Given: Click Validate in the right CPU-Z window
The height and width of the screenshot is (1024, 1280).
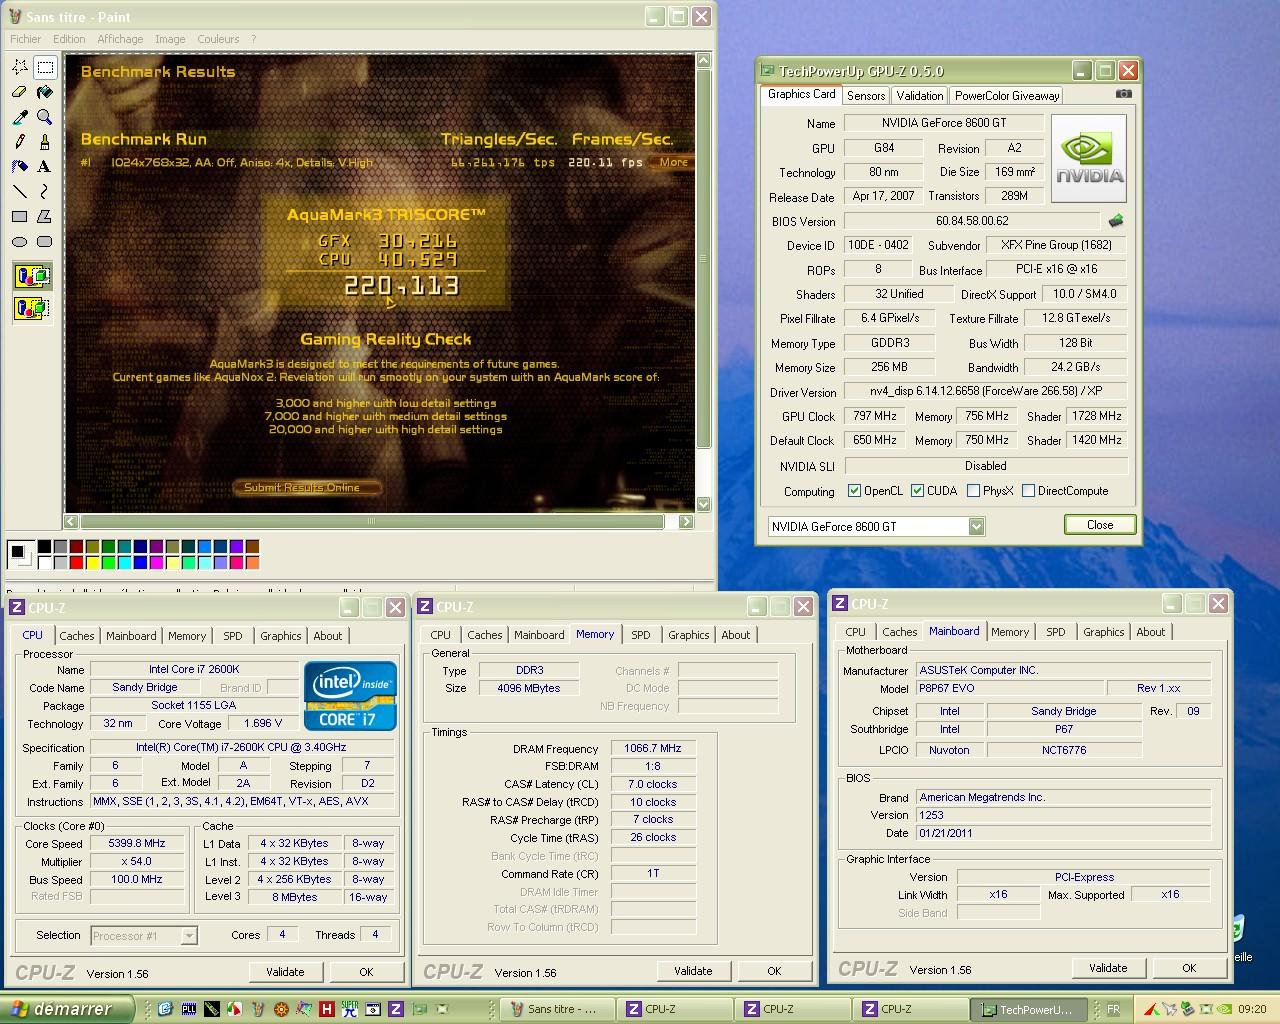Looking at the screenshot, I should click(1108, 968).
